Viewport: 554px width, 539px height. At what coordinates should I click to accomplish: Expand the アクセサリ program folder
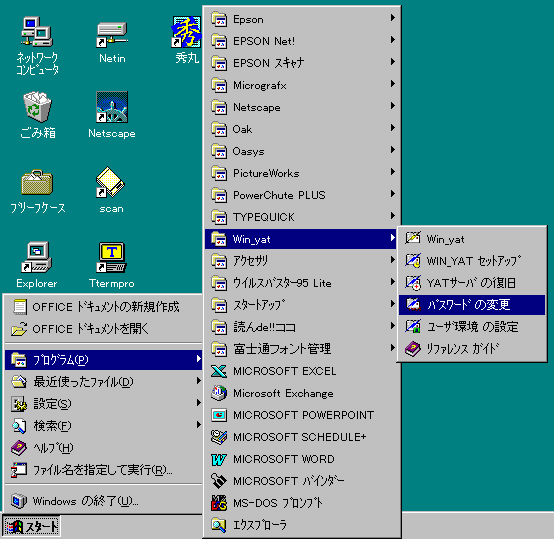point(303,261)
